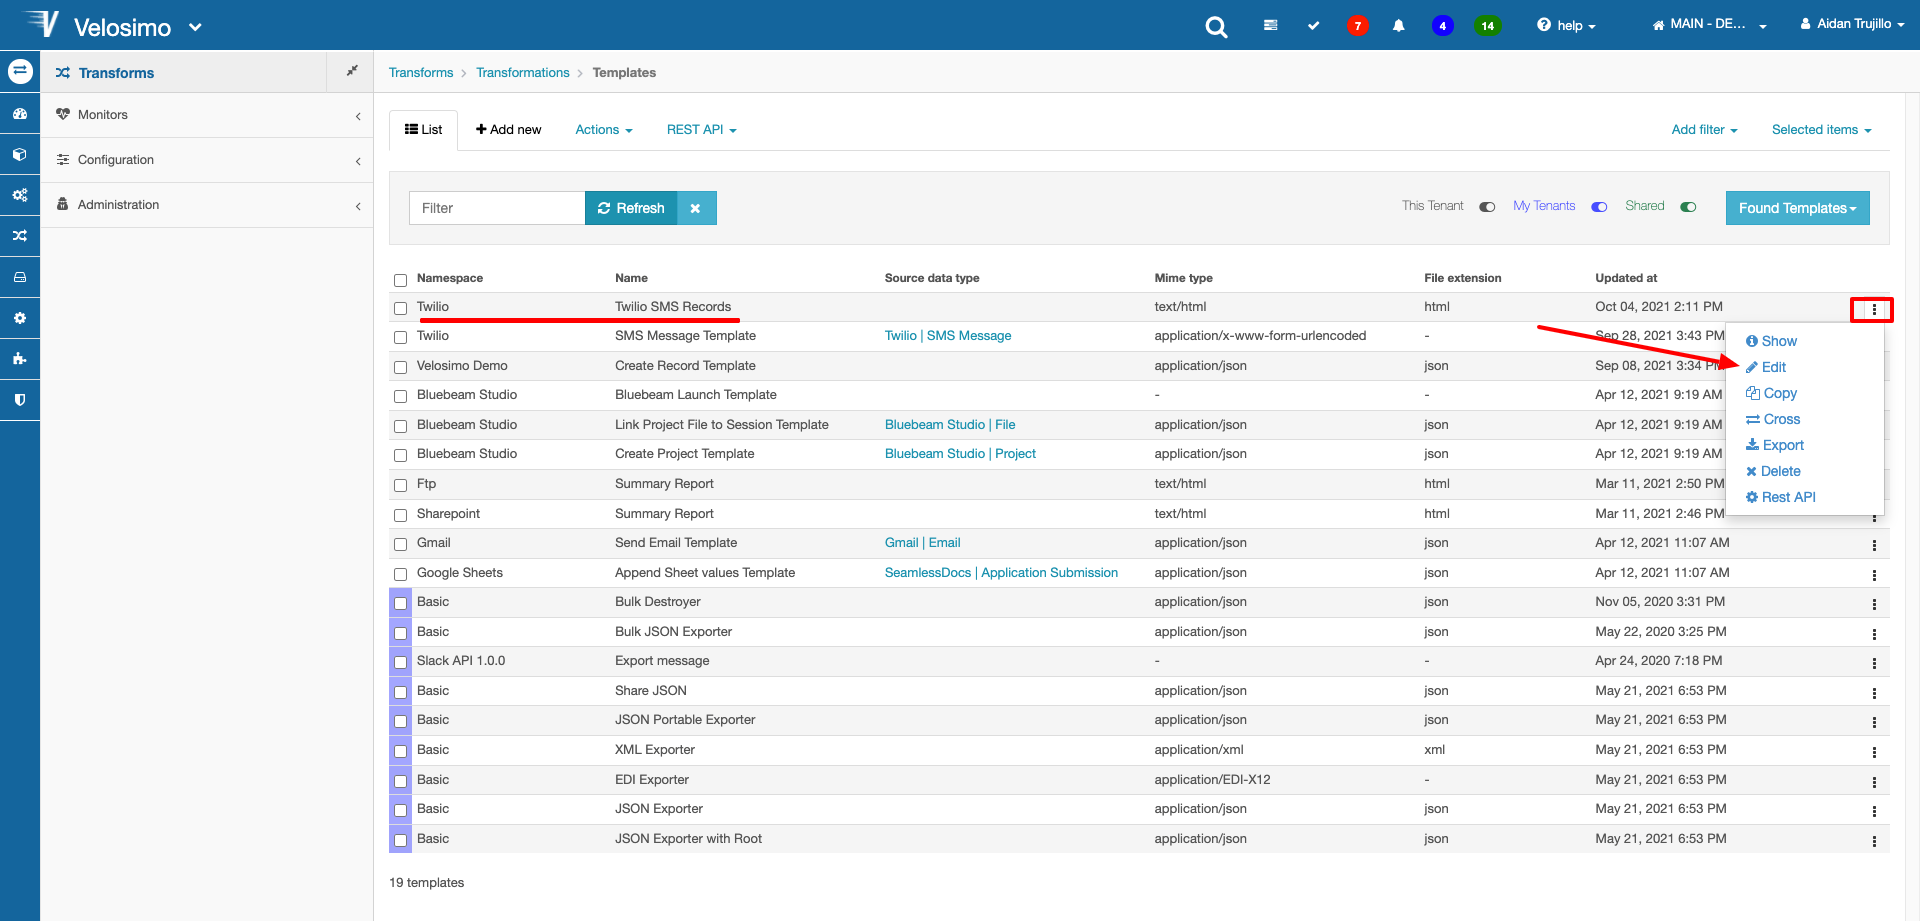The image size is (1920, 921).
Task: Select the double gears sidebar icon
Action: click(x=20, y=195)
